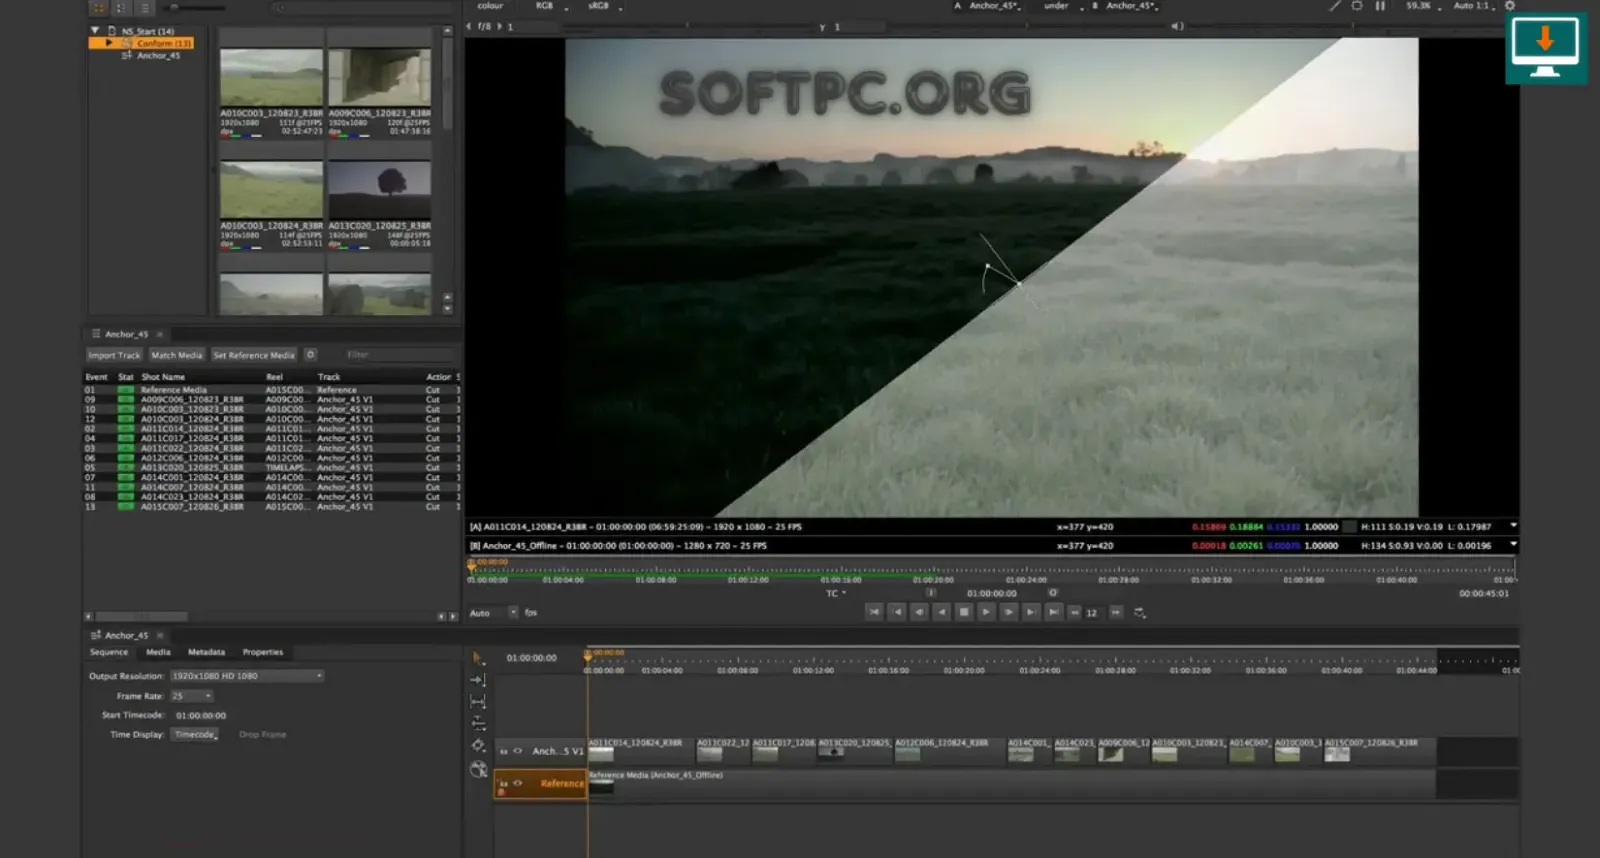This screenshot has width=1600, height=858.
Task: Toggle the viewer guides frame icon
Action: (1357, 6)
